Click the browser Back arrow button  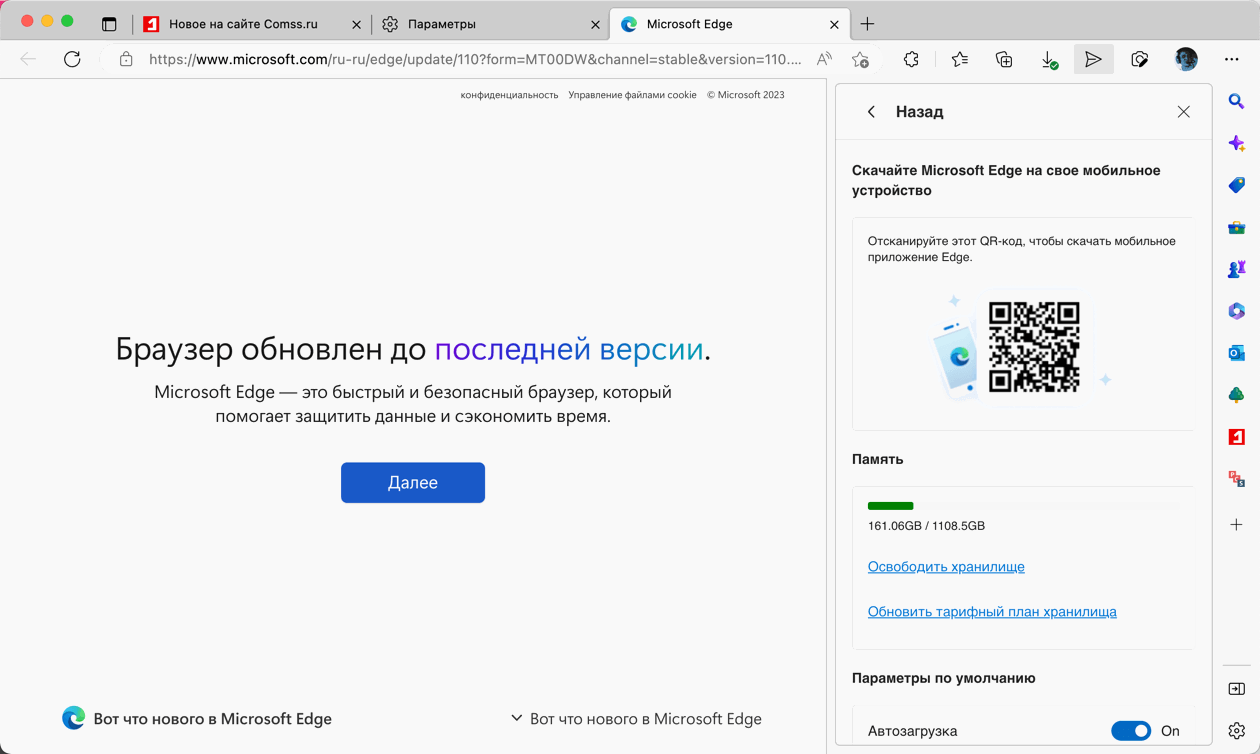click(x=28, y=59)
